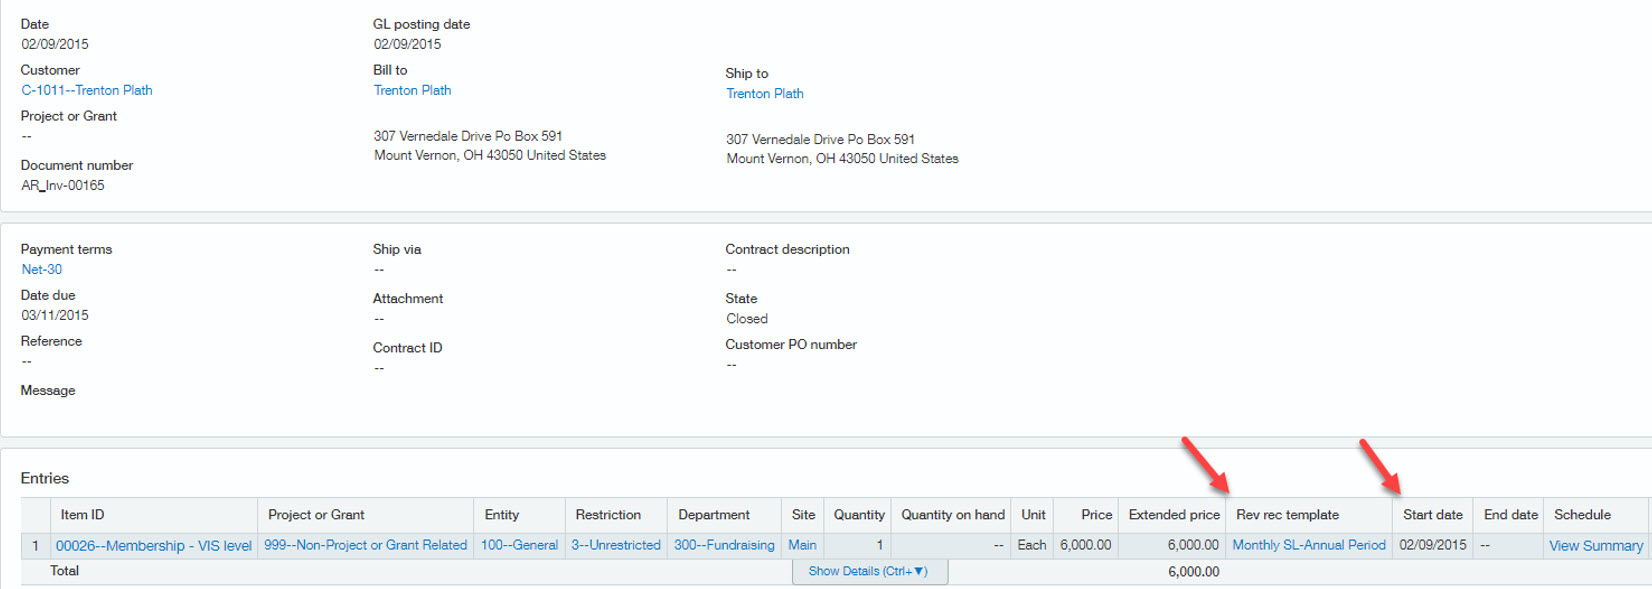
Task: Select row number 1 in Entries
Action: click(35, 545)
